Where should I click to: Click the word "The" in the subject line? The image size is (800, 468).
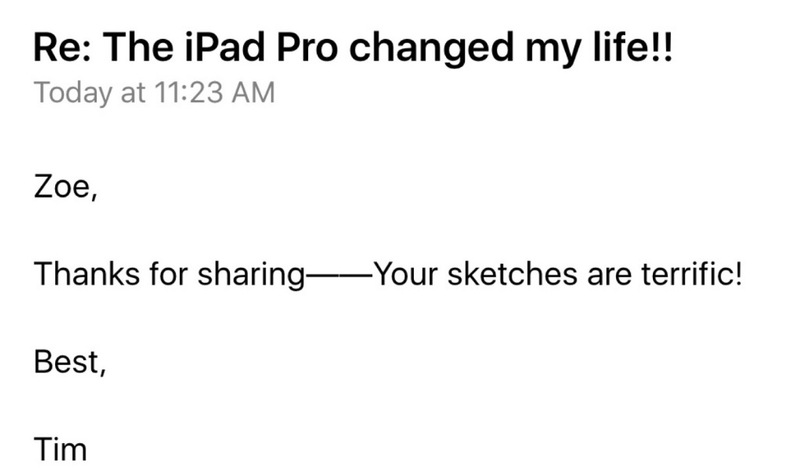(139, 47)
